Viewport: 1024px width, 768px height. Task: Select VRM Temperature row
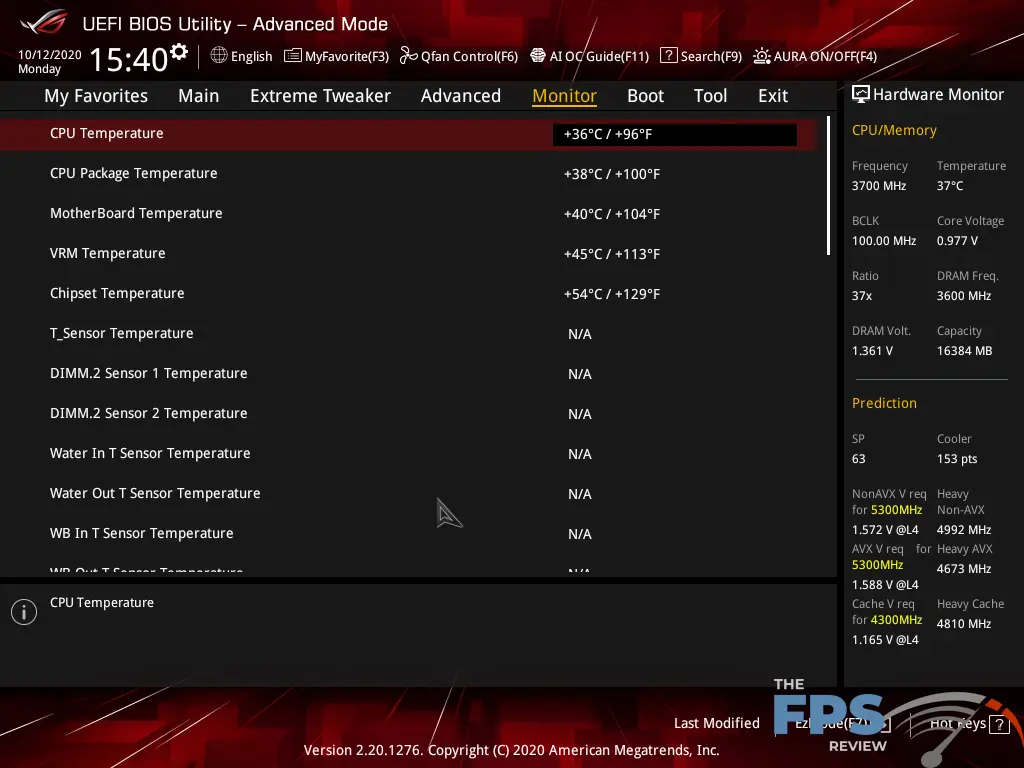click(408, 253)
